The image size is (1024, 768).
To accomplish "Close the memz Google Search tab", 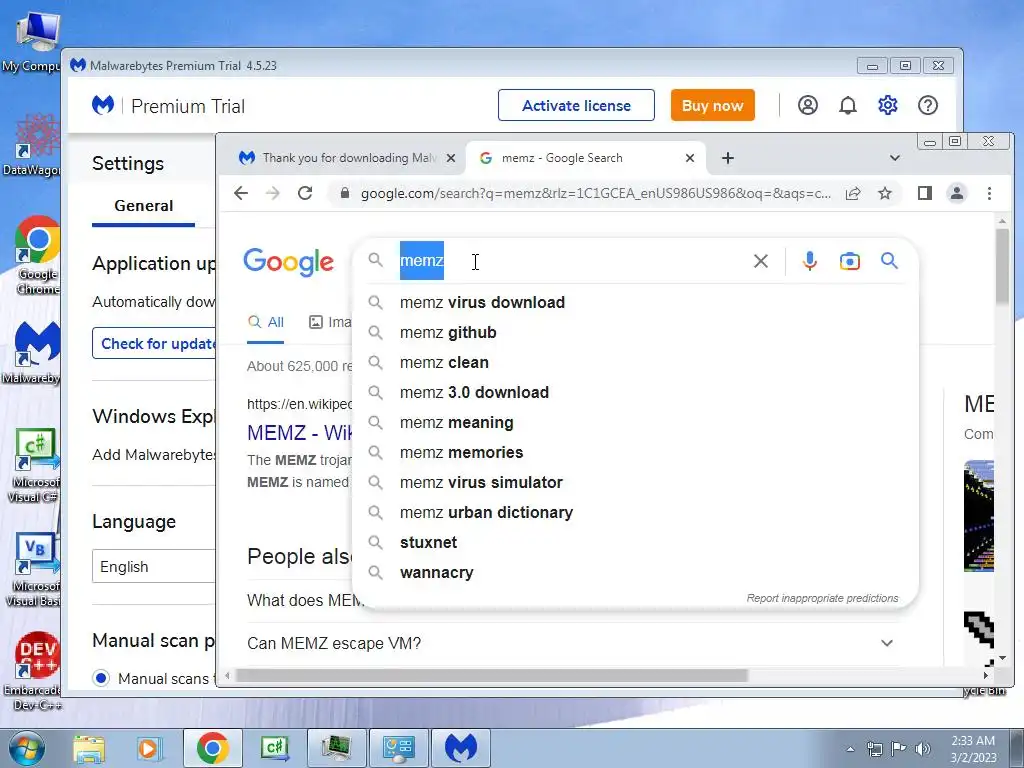I will 690,158.
